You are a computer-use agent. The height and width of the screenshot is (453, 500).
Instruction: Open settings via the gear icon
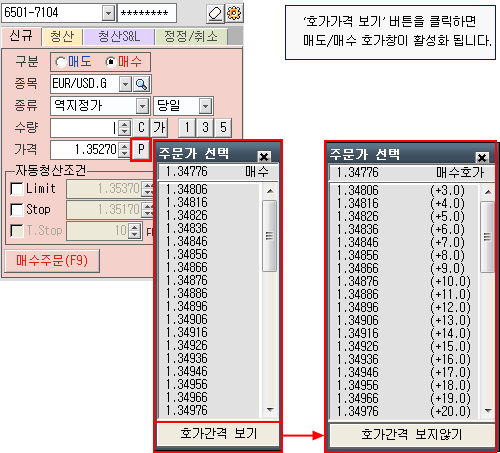point(234,13)
